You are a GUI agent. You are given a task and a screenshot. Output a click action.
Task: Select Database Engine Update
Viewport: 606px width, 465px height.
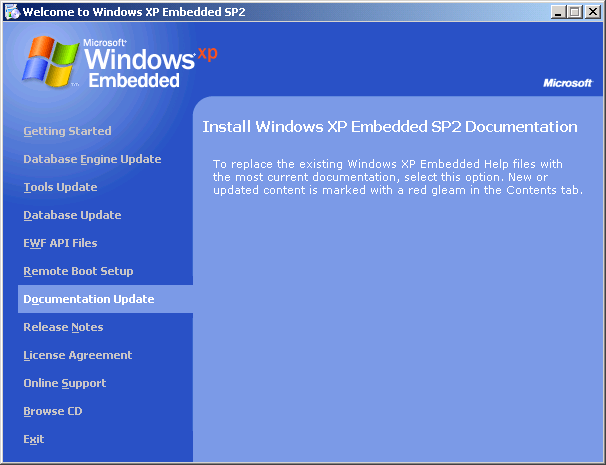(92, 159)
